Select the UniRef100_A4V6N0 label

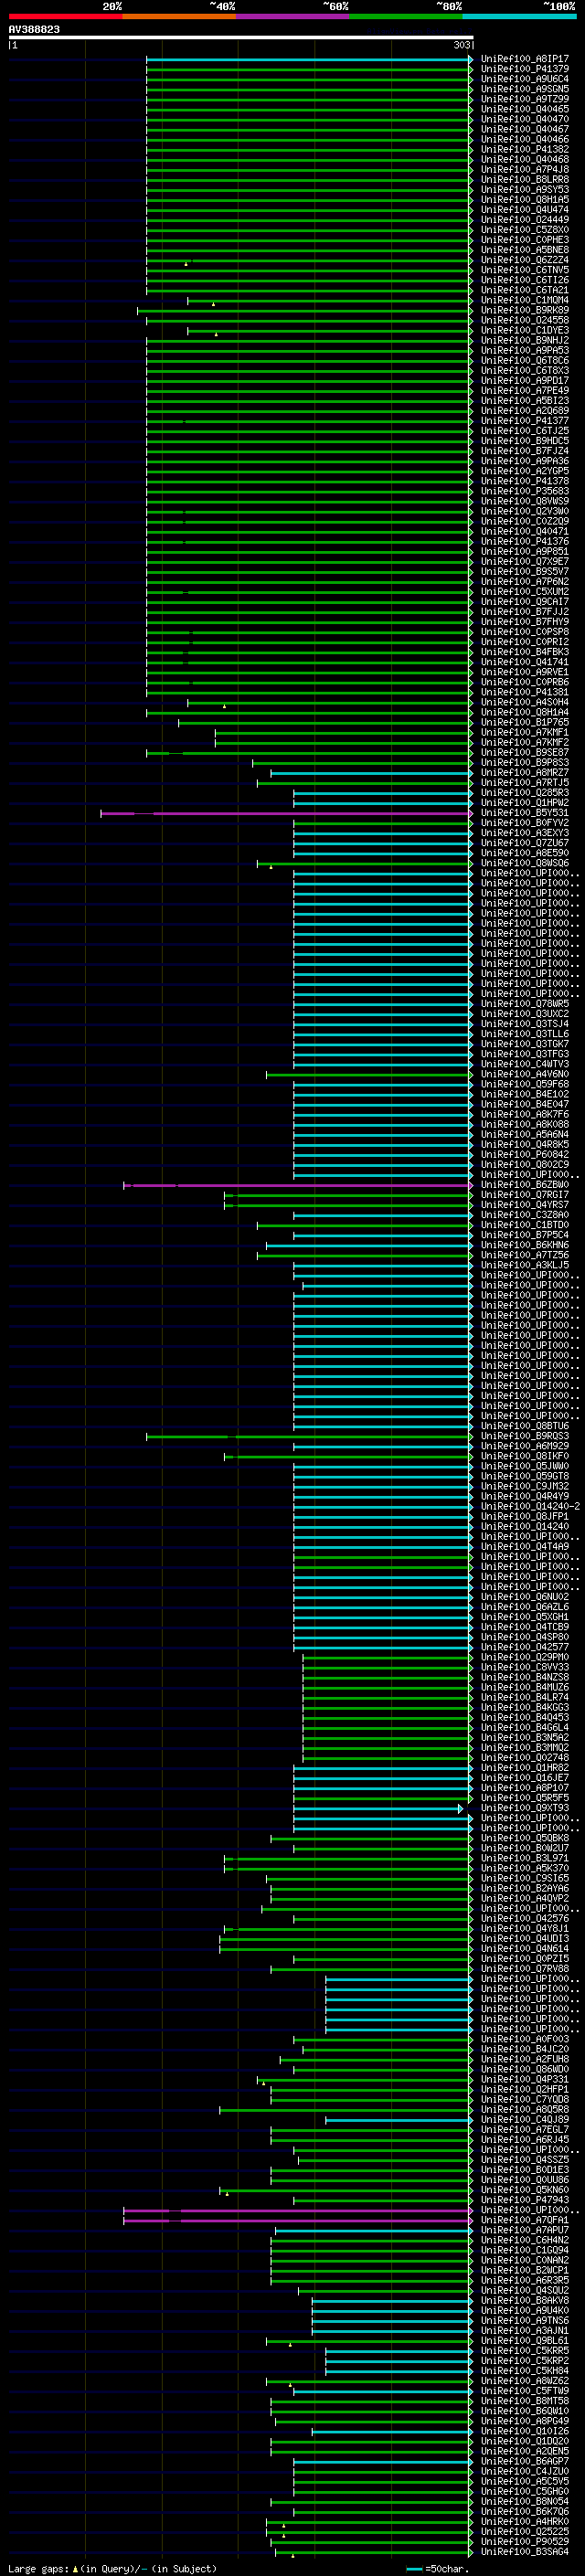(525, 1074)
